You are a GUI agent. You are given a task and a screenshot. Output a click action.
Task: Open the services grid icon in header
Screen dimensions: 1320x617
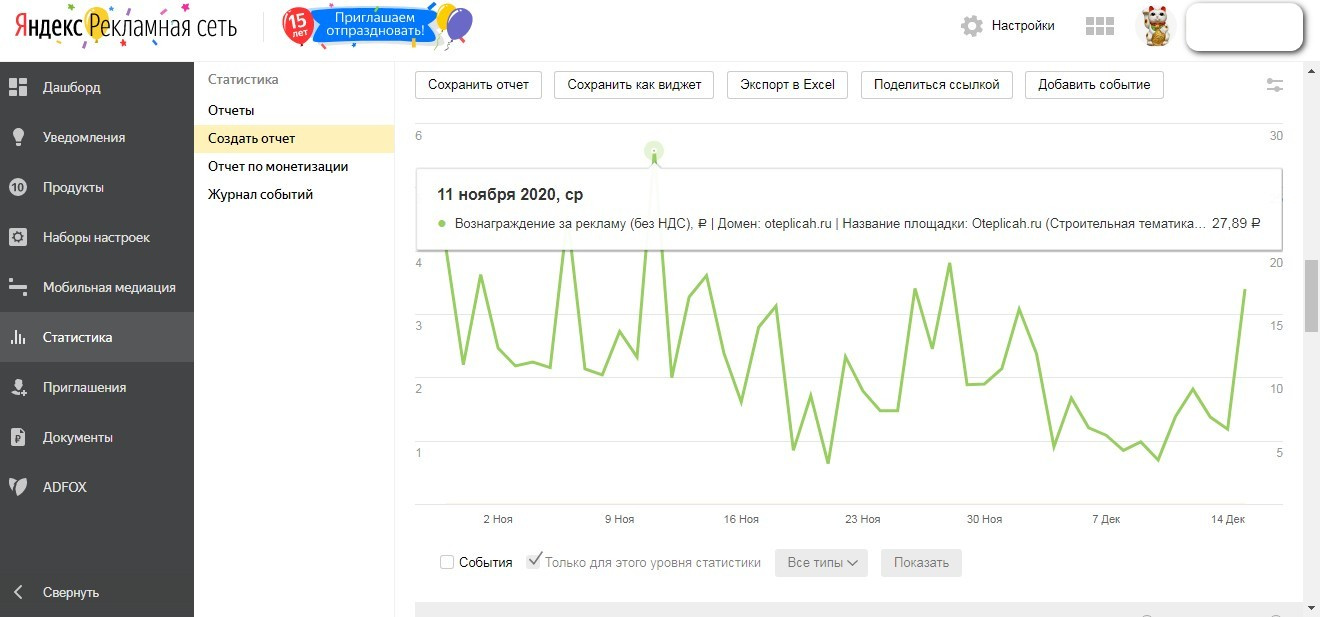point(1099,26)
